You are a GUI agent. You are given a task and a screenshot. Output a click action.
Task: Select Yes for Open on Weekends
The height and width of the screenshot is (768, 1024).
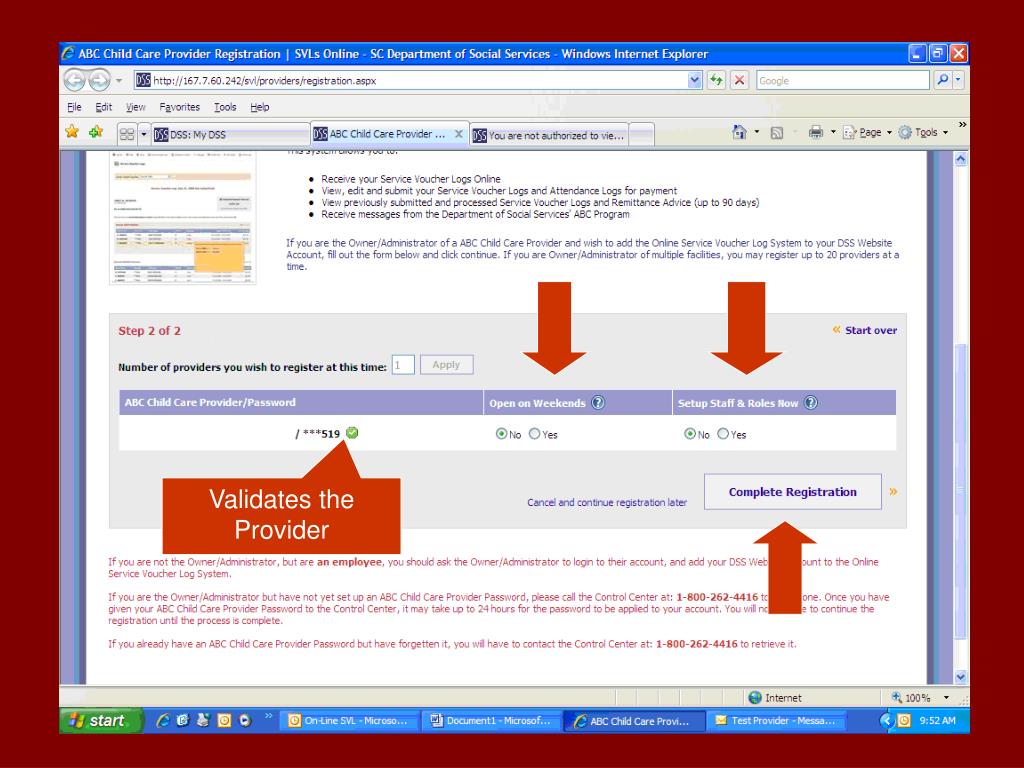tap(534, 434)
